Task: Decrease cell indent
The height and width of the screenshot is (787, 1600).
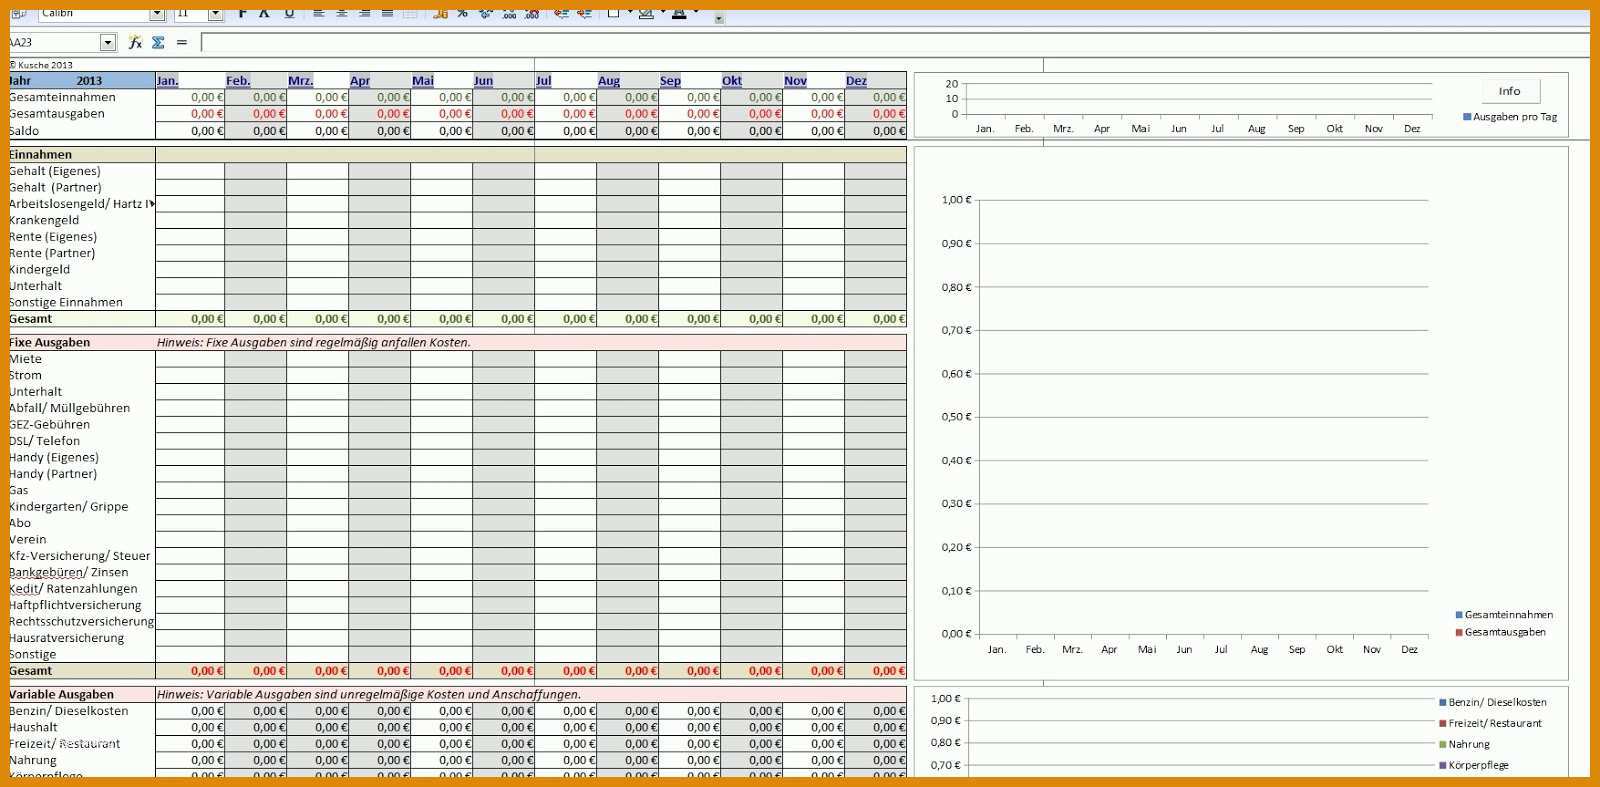Action: click(561, 14)
